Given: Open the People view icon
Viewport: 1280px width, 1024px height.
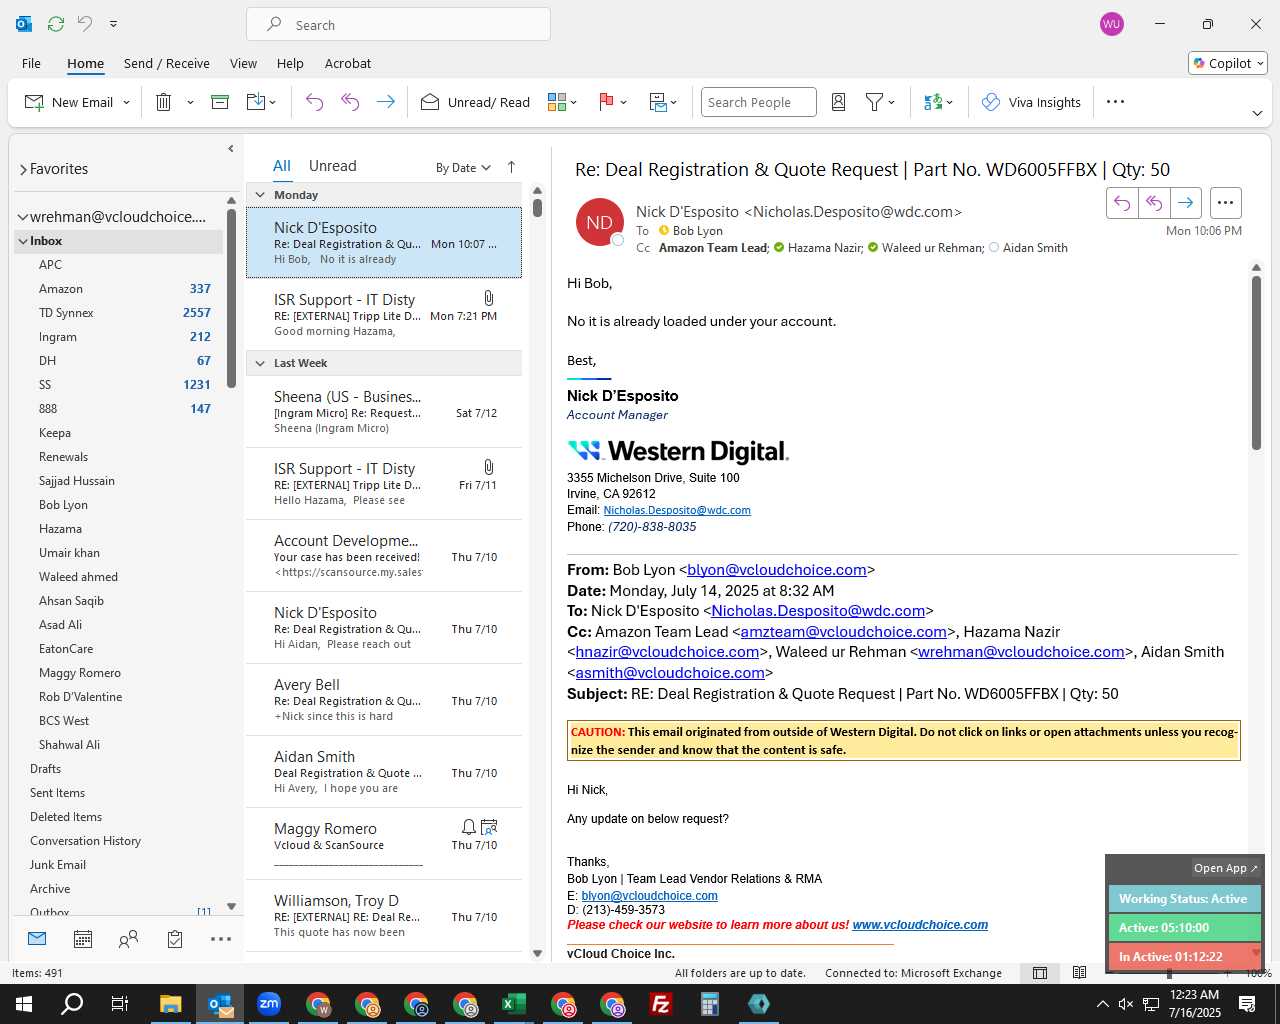Looking at the screenshot, I should tap(129, 939).
